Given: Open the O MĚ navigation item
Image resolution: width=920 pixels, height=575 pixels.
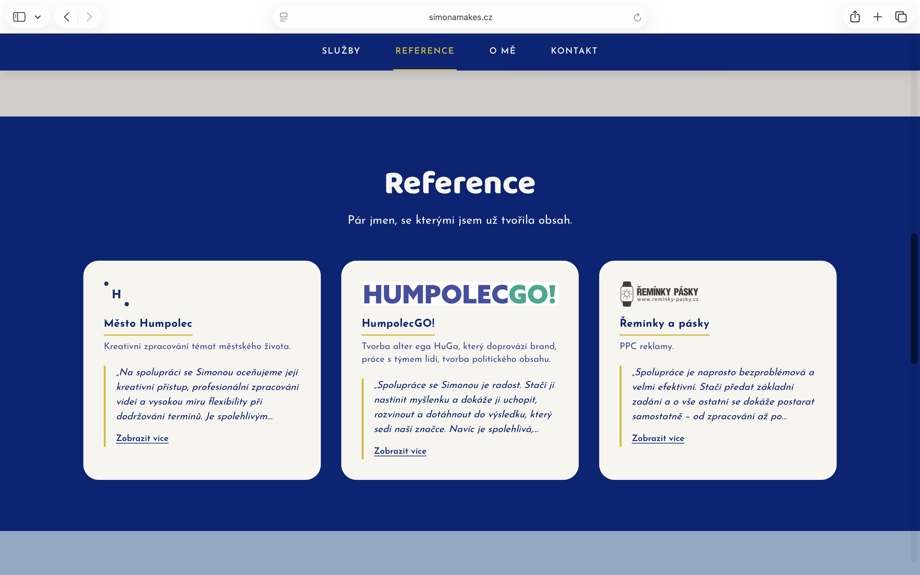Looking at the screenshot, I should tap(503, 50).
